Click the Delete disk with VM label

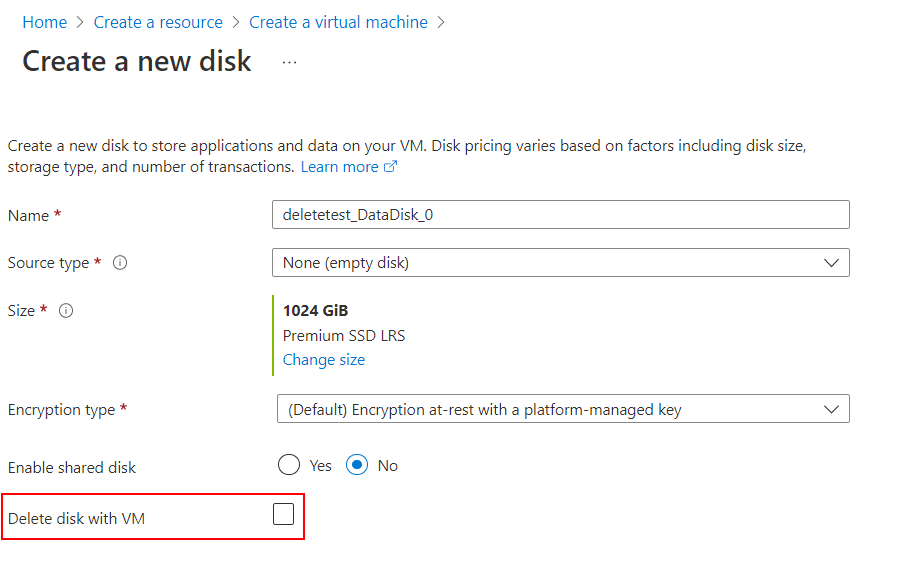click(77, 519)
